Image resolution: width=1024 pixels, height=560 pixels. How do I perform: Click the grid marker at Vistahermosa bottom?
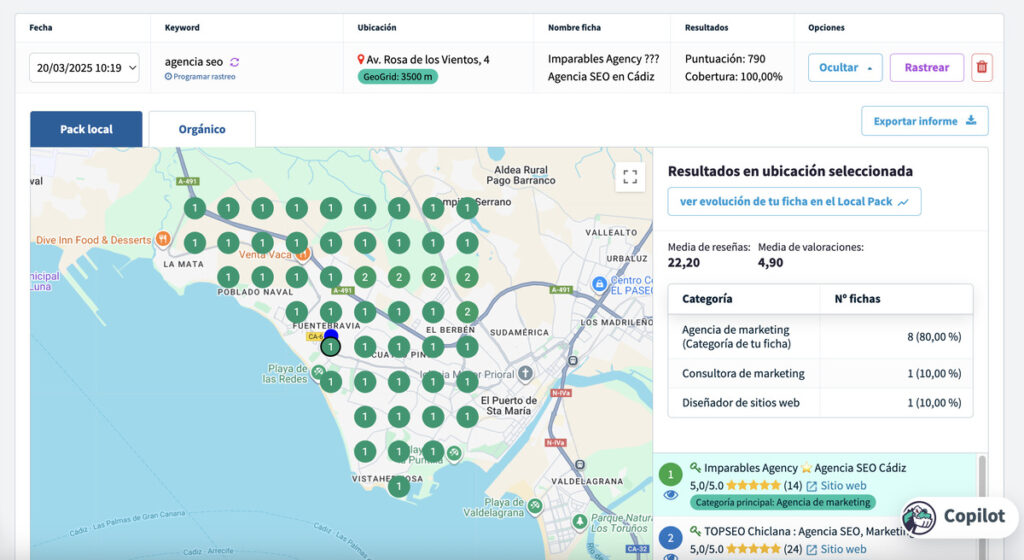point(399,486)
